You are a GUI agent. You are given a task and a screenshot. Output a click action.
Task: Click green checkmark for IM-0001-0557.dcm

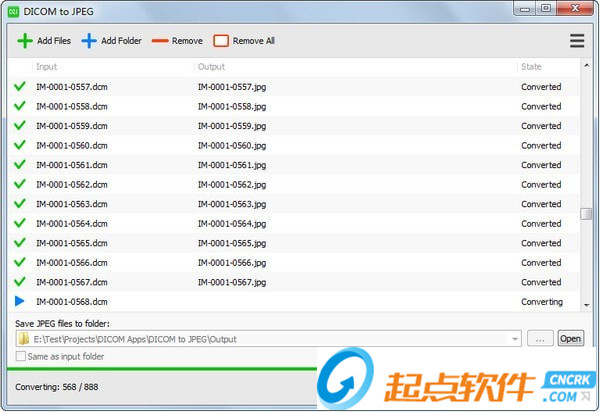(x=20, y=86)
